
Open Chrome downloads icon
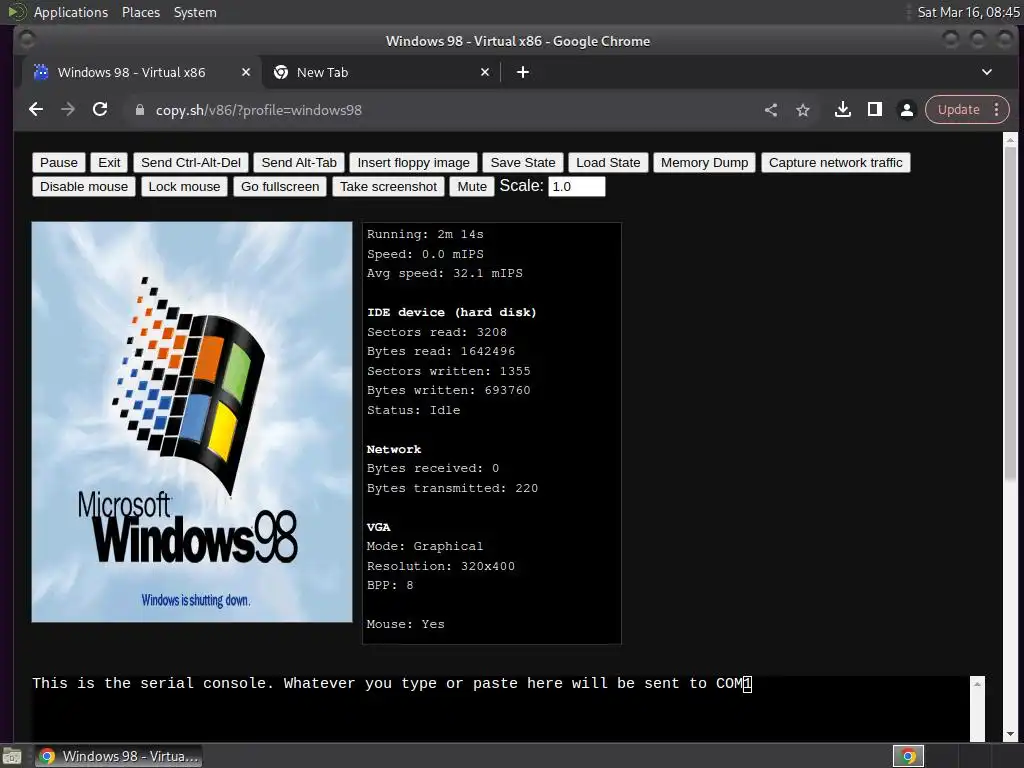click(842, 110)
